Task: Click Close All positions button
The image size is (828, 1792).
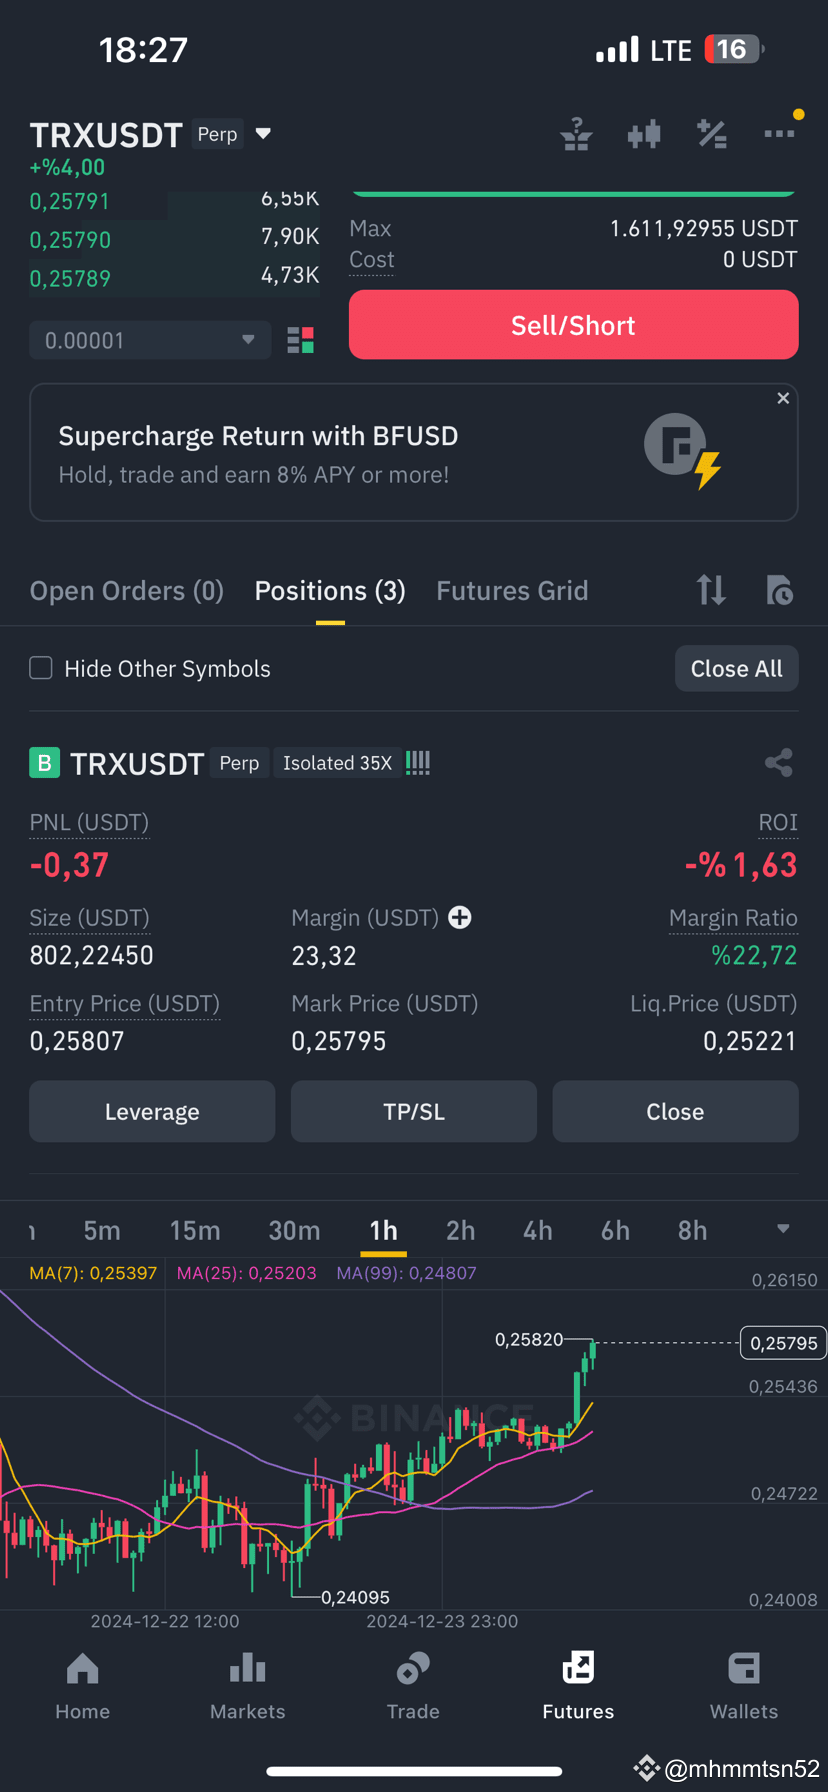Action: (x=736, y=668)
